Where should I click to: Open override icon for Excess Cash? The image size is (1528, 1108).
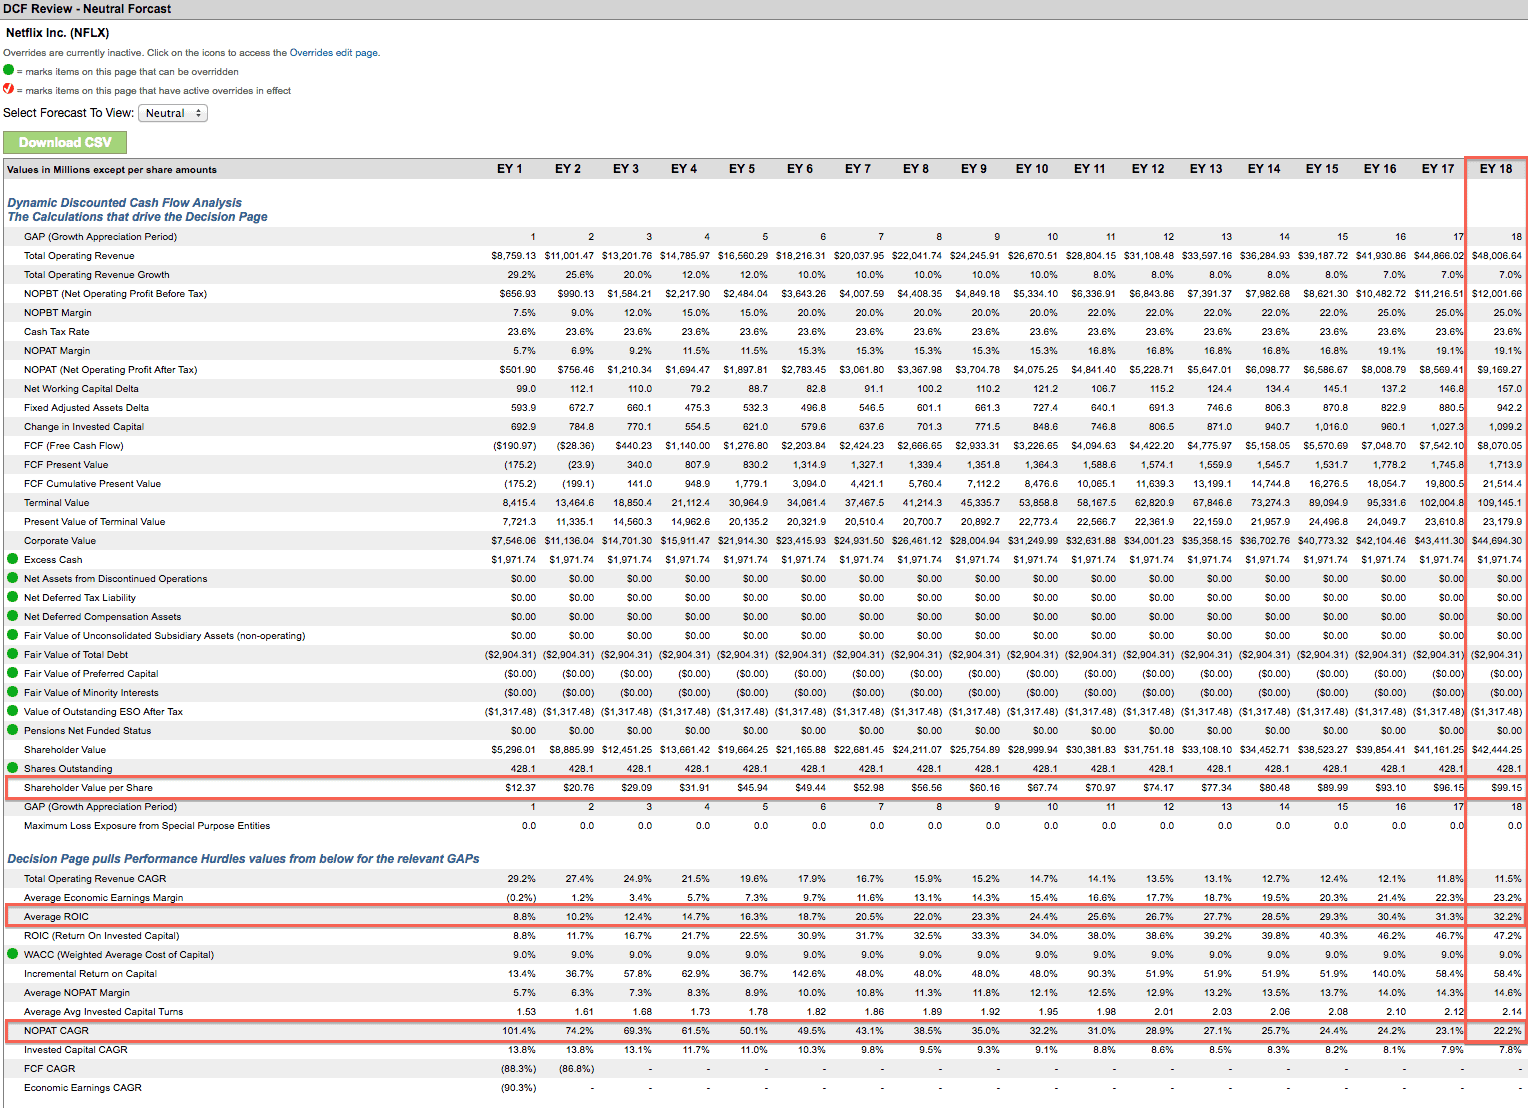[12, 559]
